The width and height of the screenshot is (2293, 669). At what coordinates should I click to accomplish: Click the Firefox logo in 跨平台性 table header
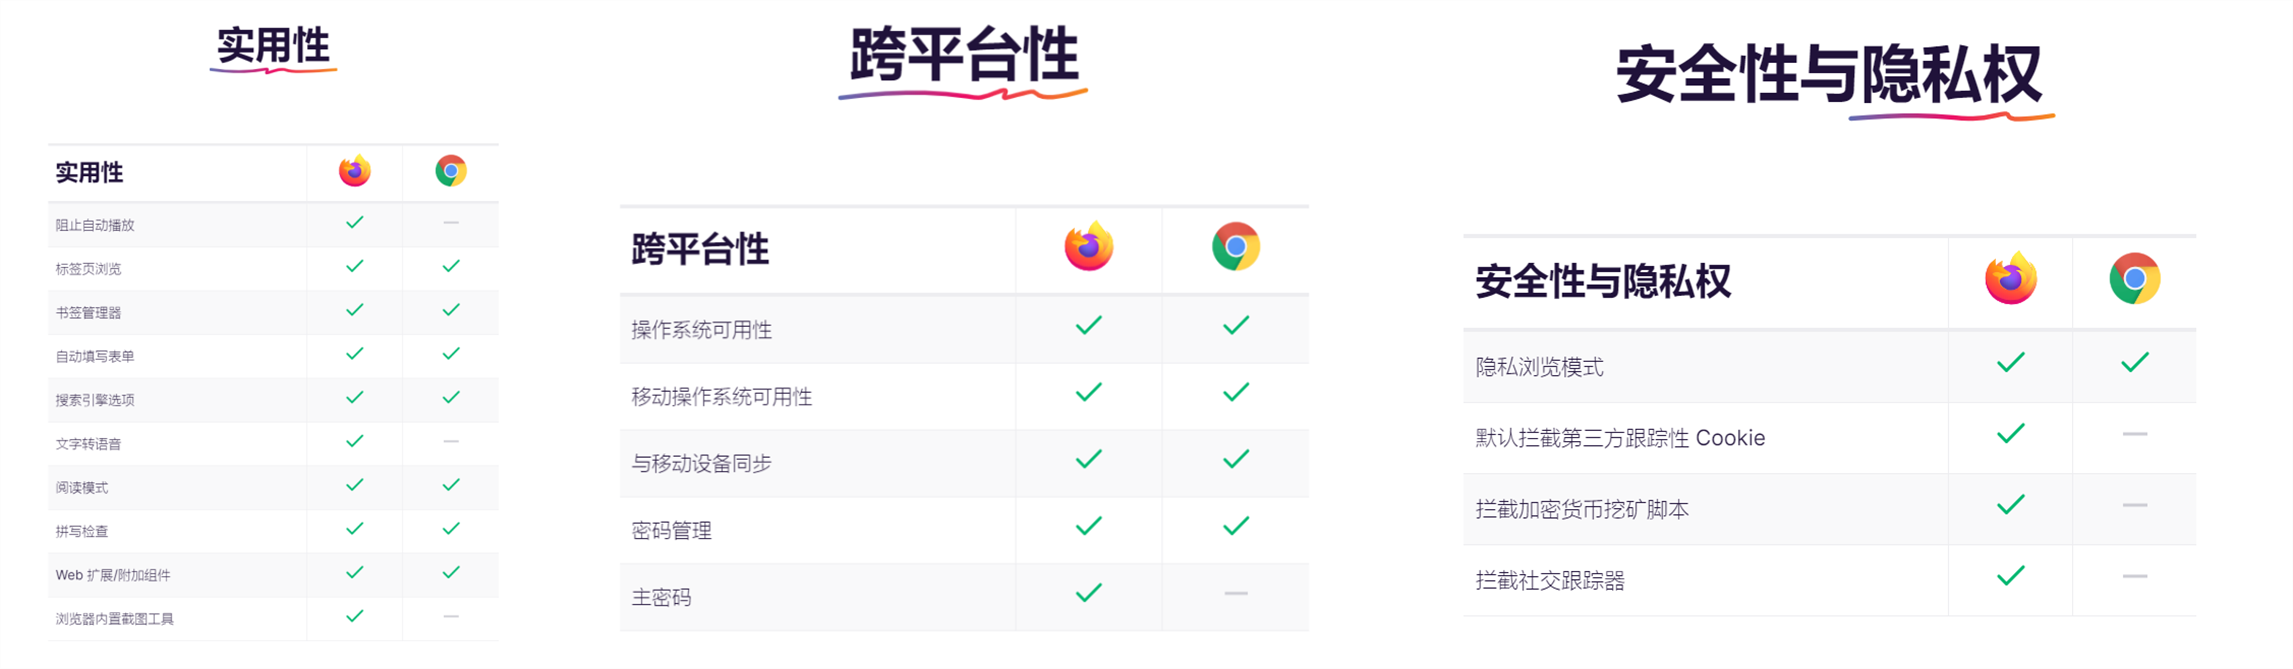pos(1089,246)
